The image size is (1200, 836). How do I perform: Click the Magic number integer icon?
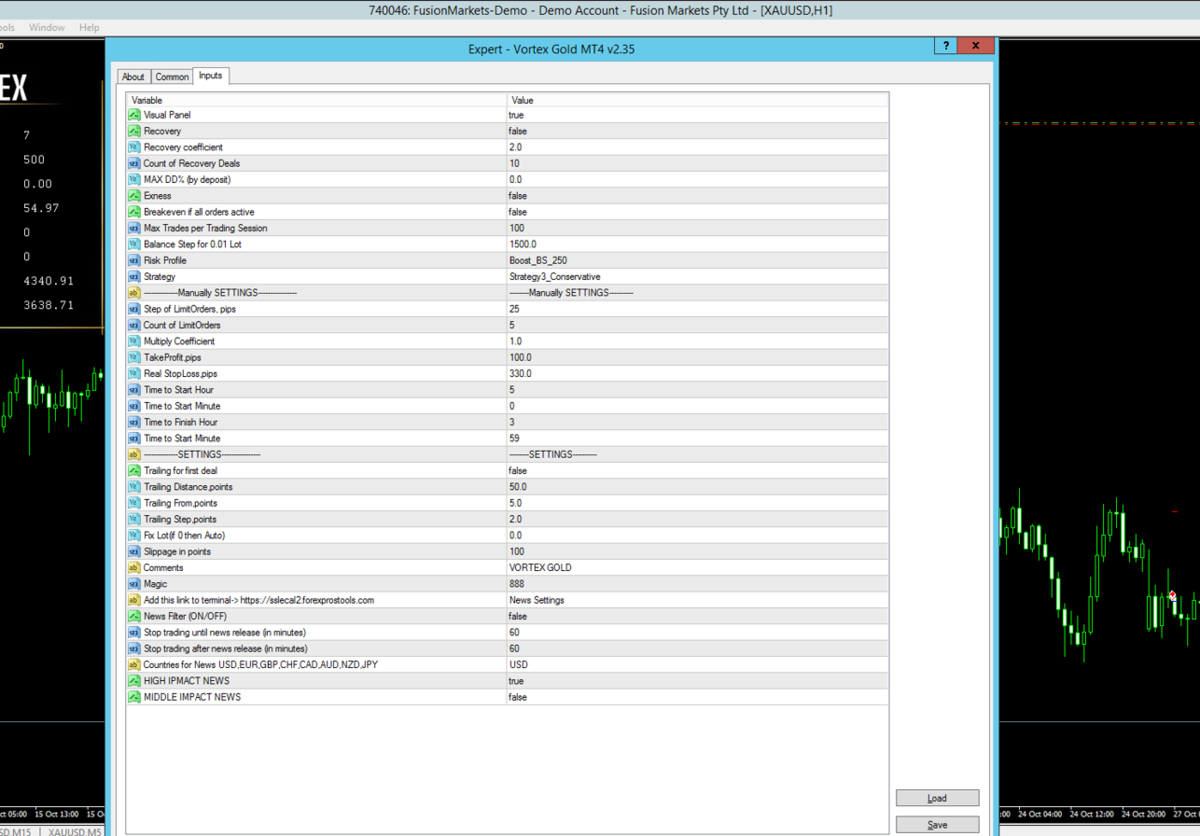[135, 584]
